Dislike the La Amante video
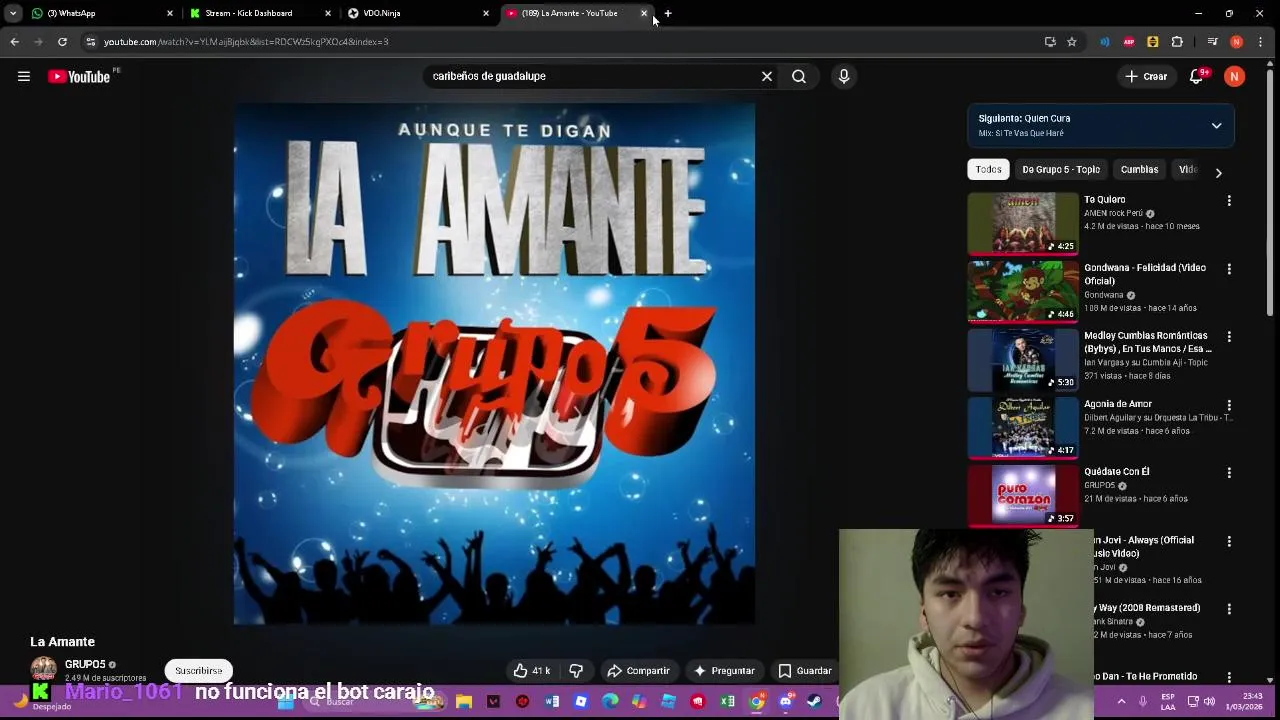 coord(576,671)
